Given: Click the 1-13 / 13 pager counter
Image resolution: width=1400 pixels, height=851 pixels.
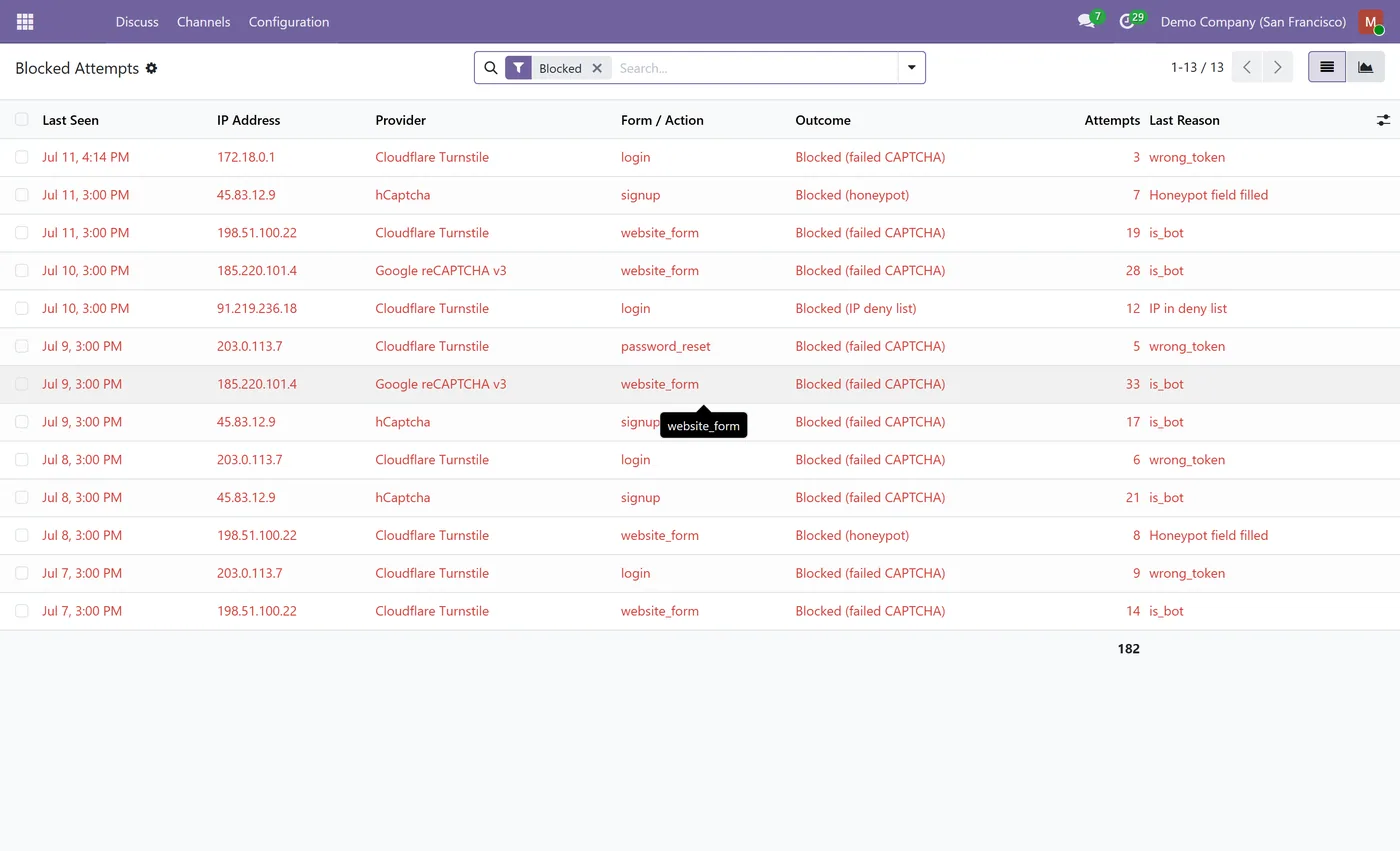Looking at the screenshot, I should coord(1197,67).
